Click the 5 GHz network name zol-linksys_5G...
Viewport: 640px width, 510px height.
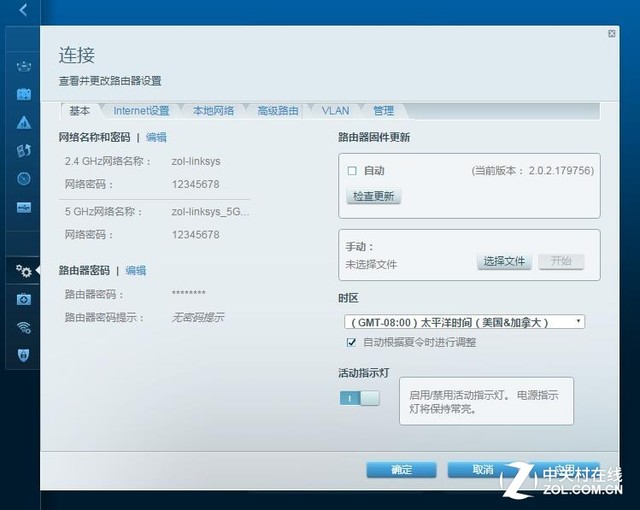[210, 212]
